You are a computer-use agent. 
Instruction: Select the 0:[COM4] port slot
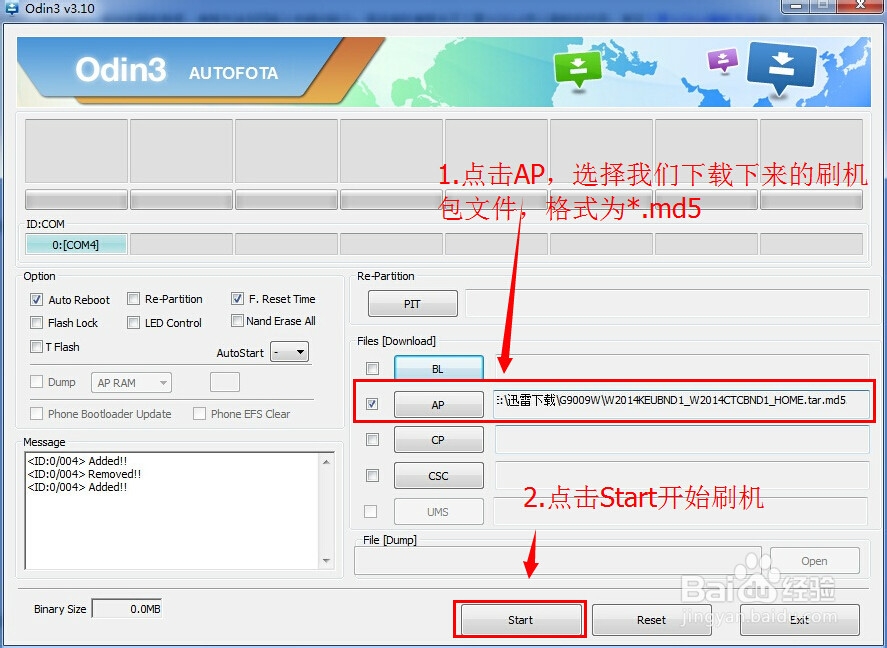click(x=76, y=244)
